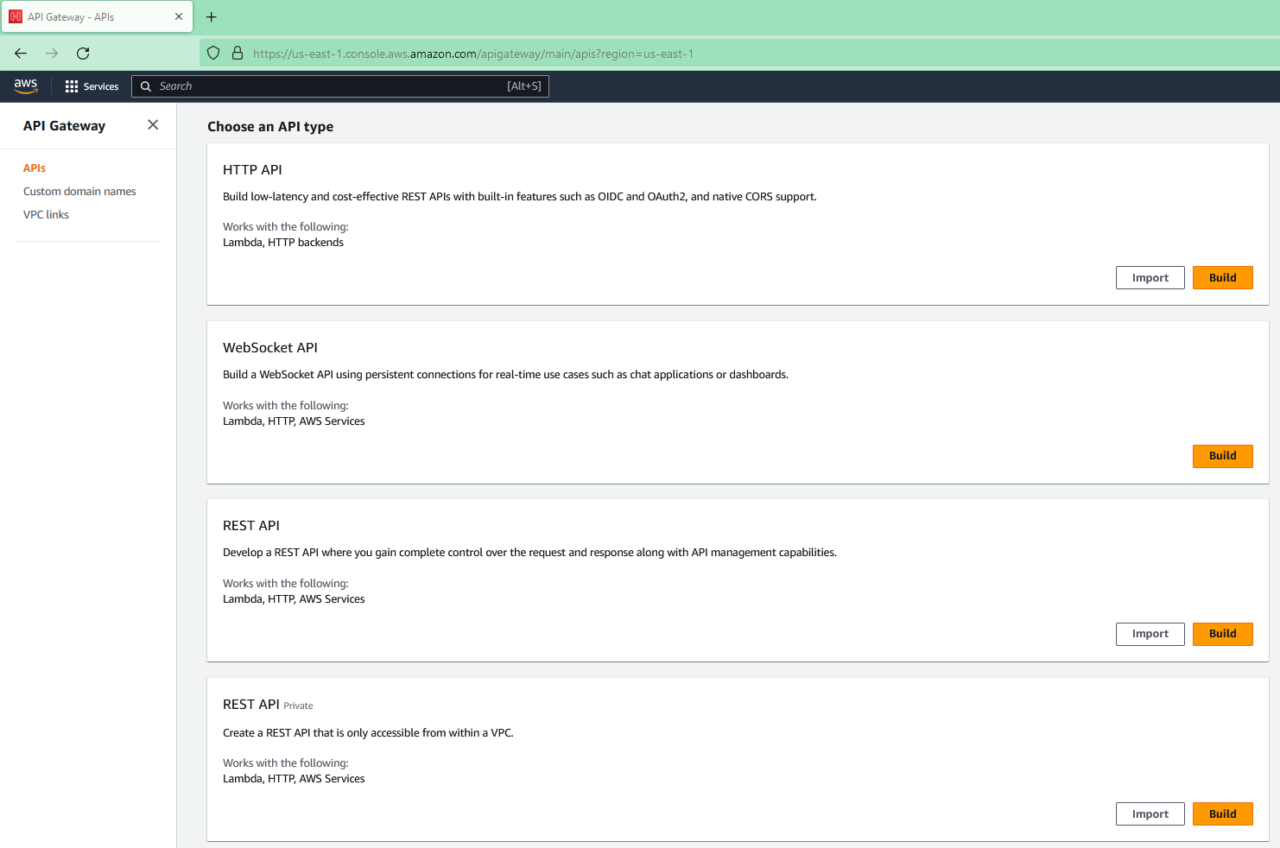
Task: Import an HTTP API definition
Action: click(1149, 278)
